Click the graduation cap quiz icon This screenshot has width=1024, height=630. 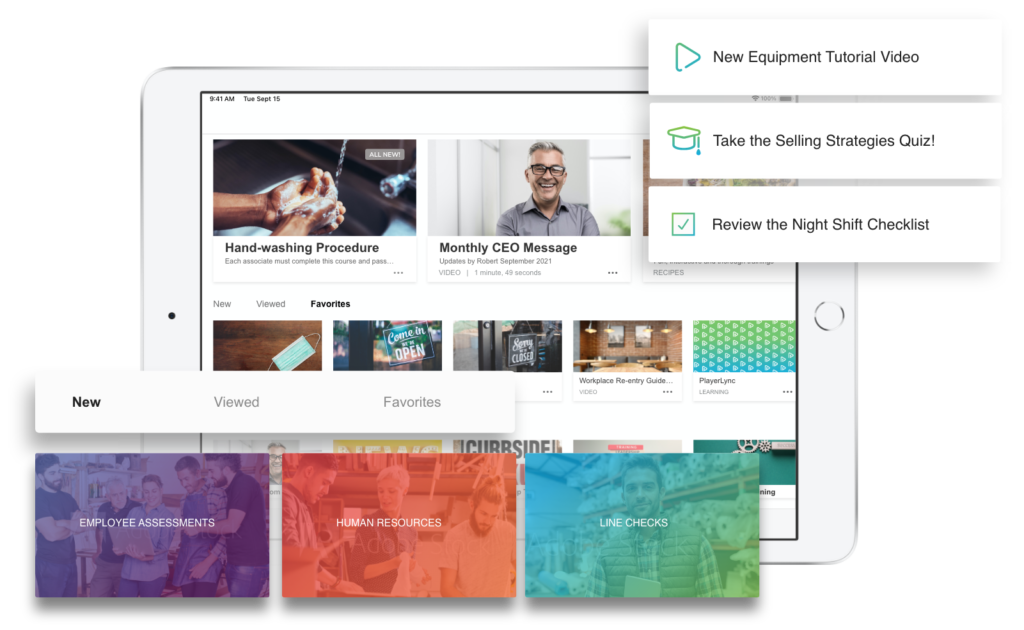coord(684,140)
